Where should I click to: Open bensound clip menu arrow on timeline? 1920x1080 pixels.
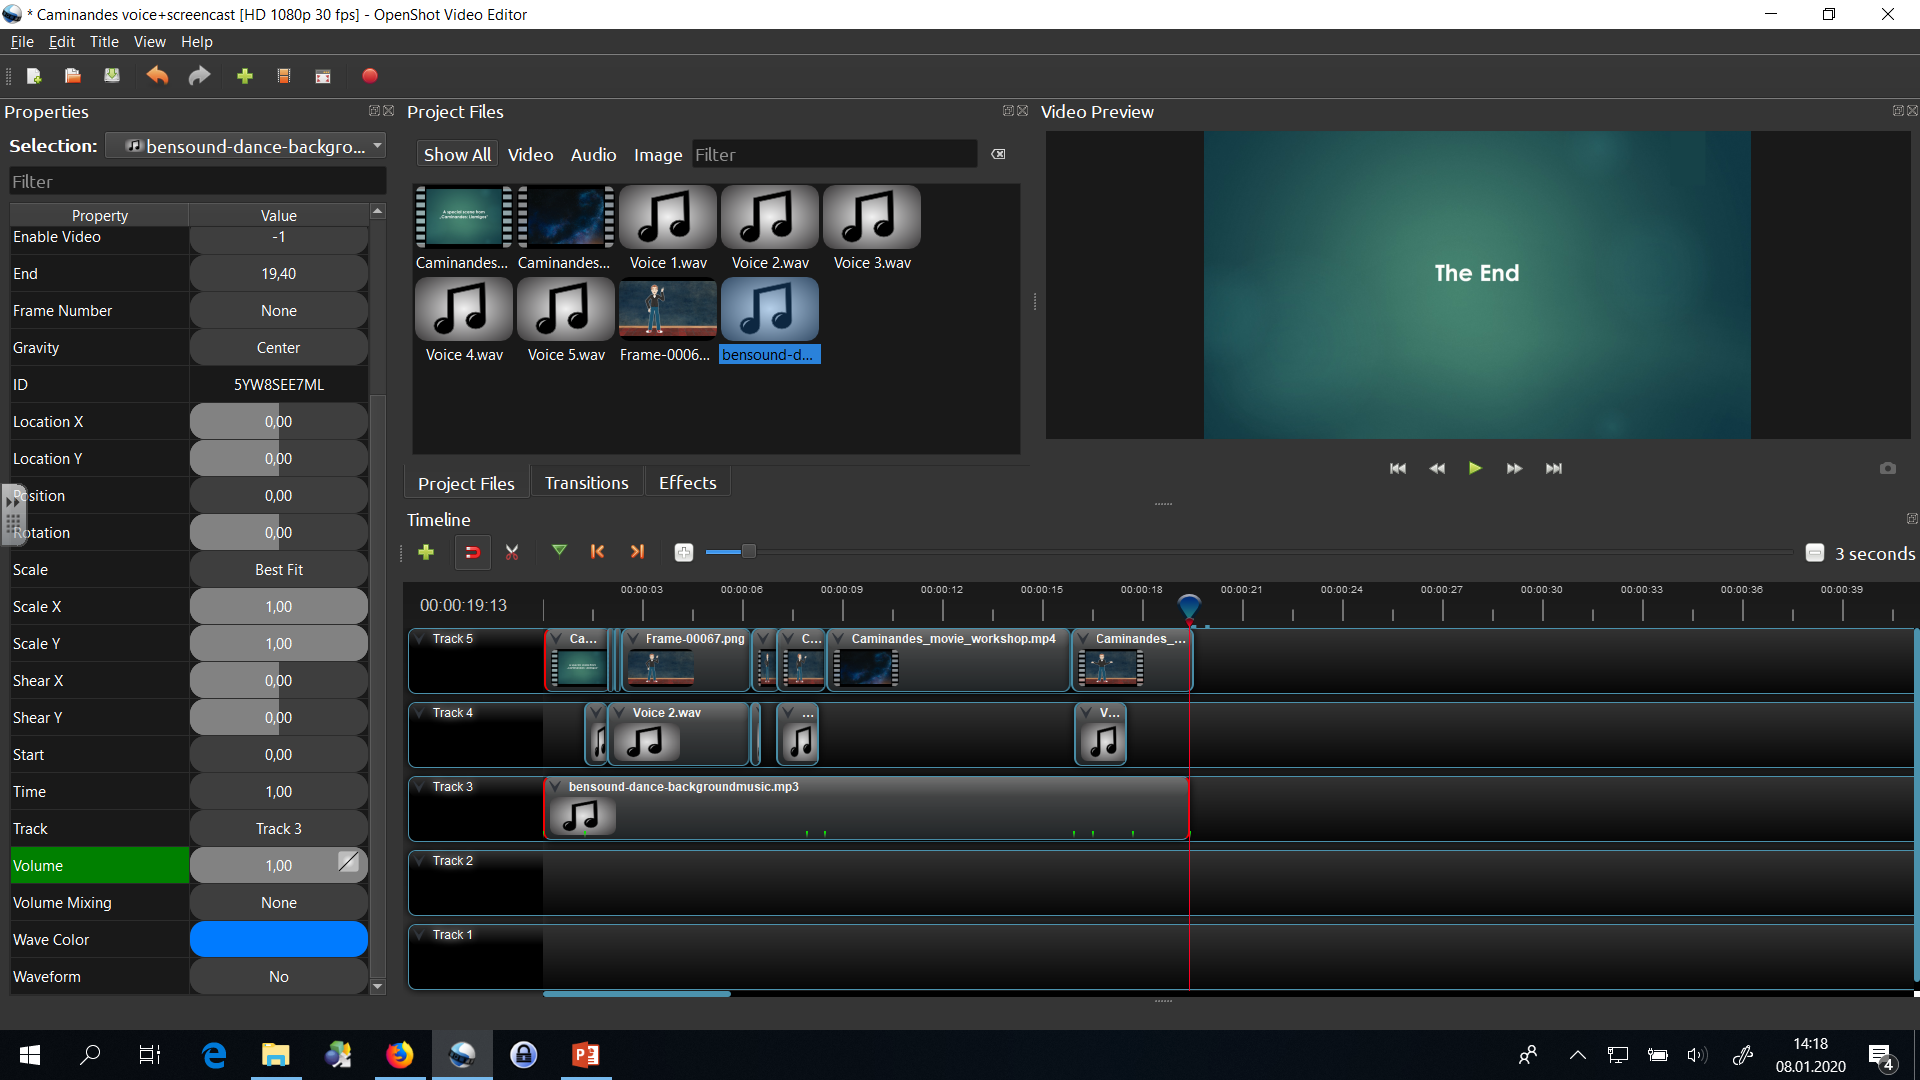tap(555, 787)
